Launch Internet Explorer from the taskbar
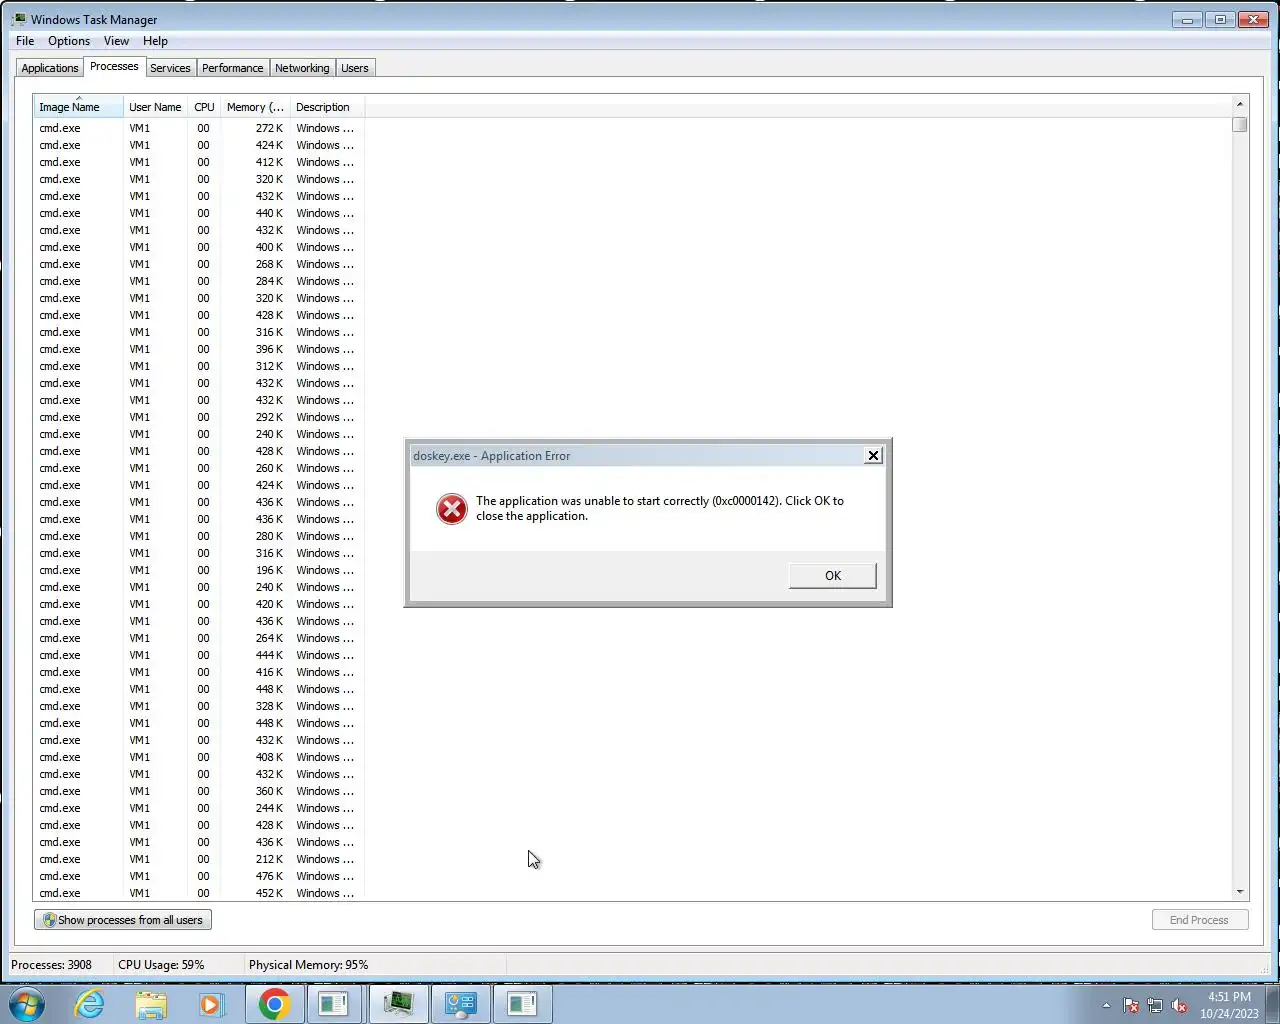Image resolution: width=1280 pixels, height=1024 pixels. (90, 1004)
